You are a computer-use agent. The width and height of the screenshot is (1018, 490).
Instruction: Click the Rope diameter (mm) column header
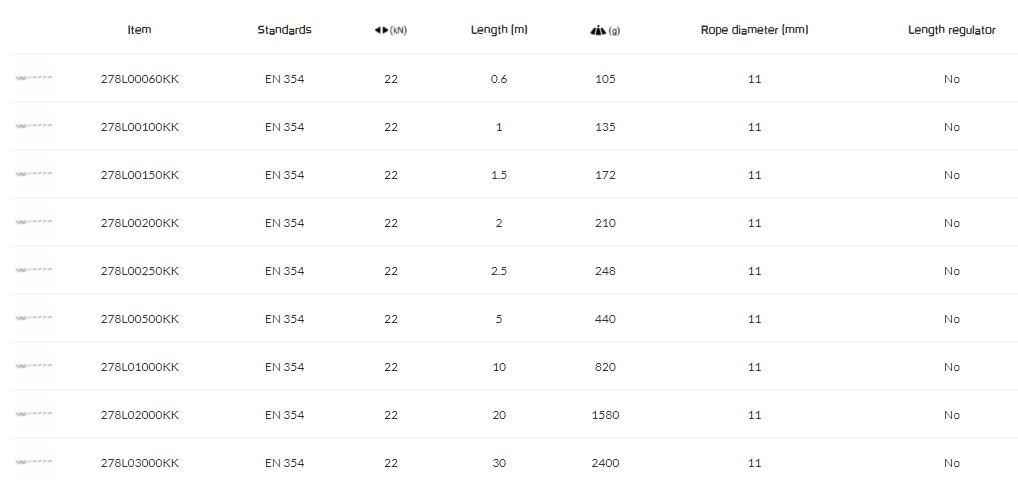point(754,30)
